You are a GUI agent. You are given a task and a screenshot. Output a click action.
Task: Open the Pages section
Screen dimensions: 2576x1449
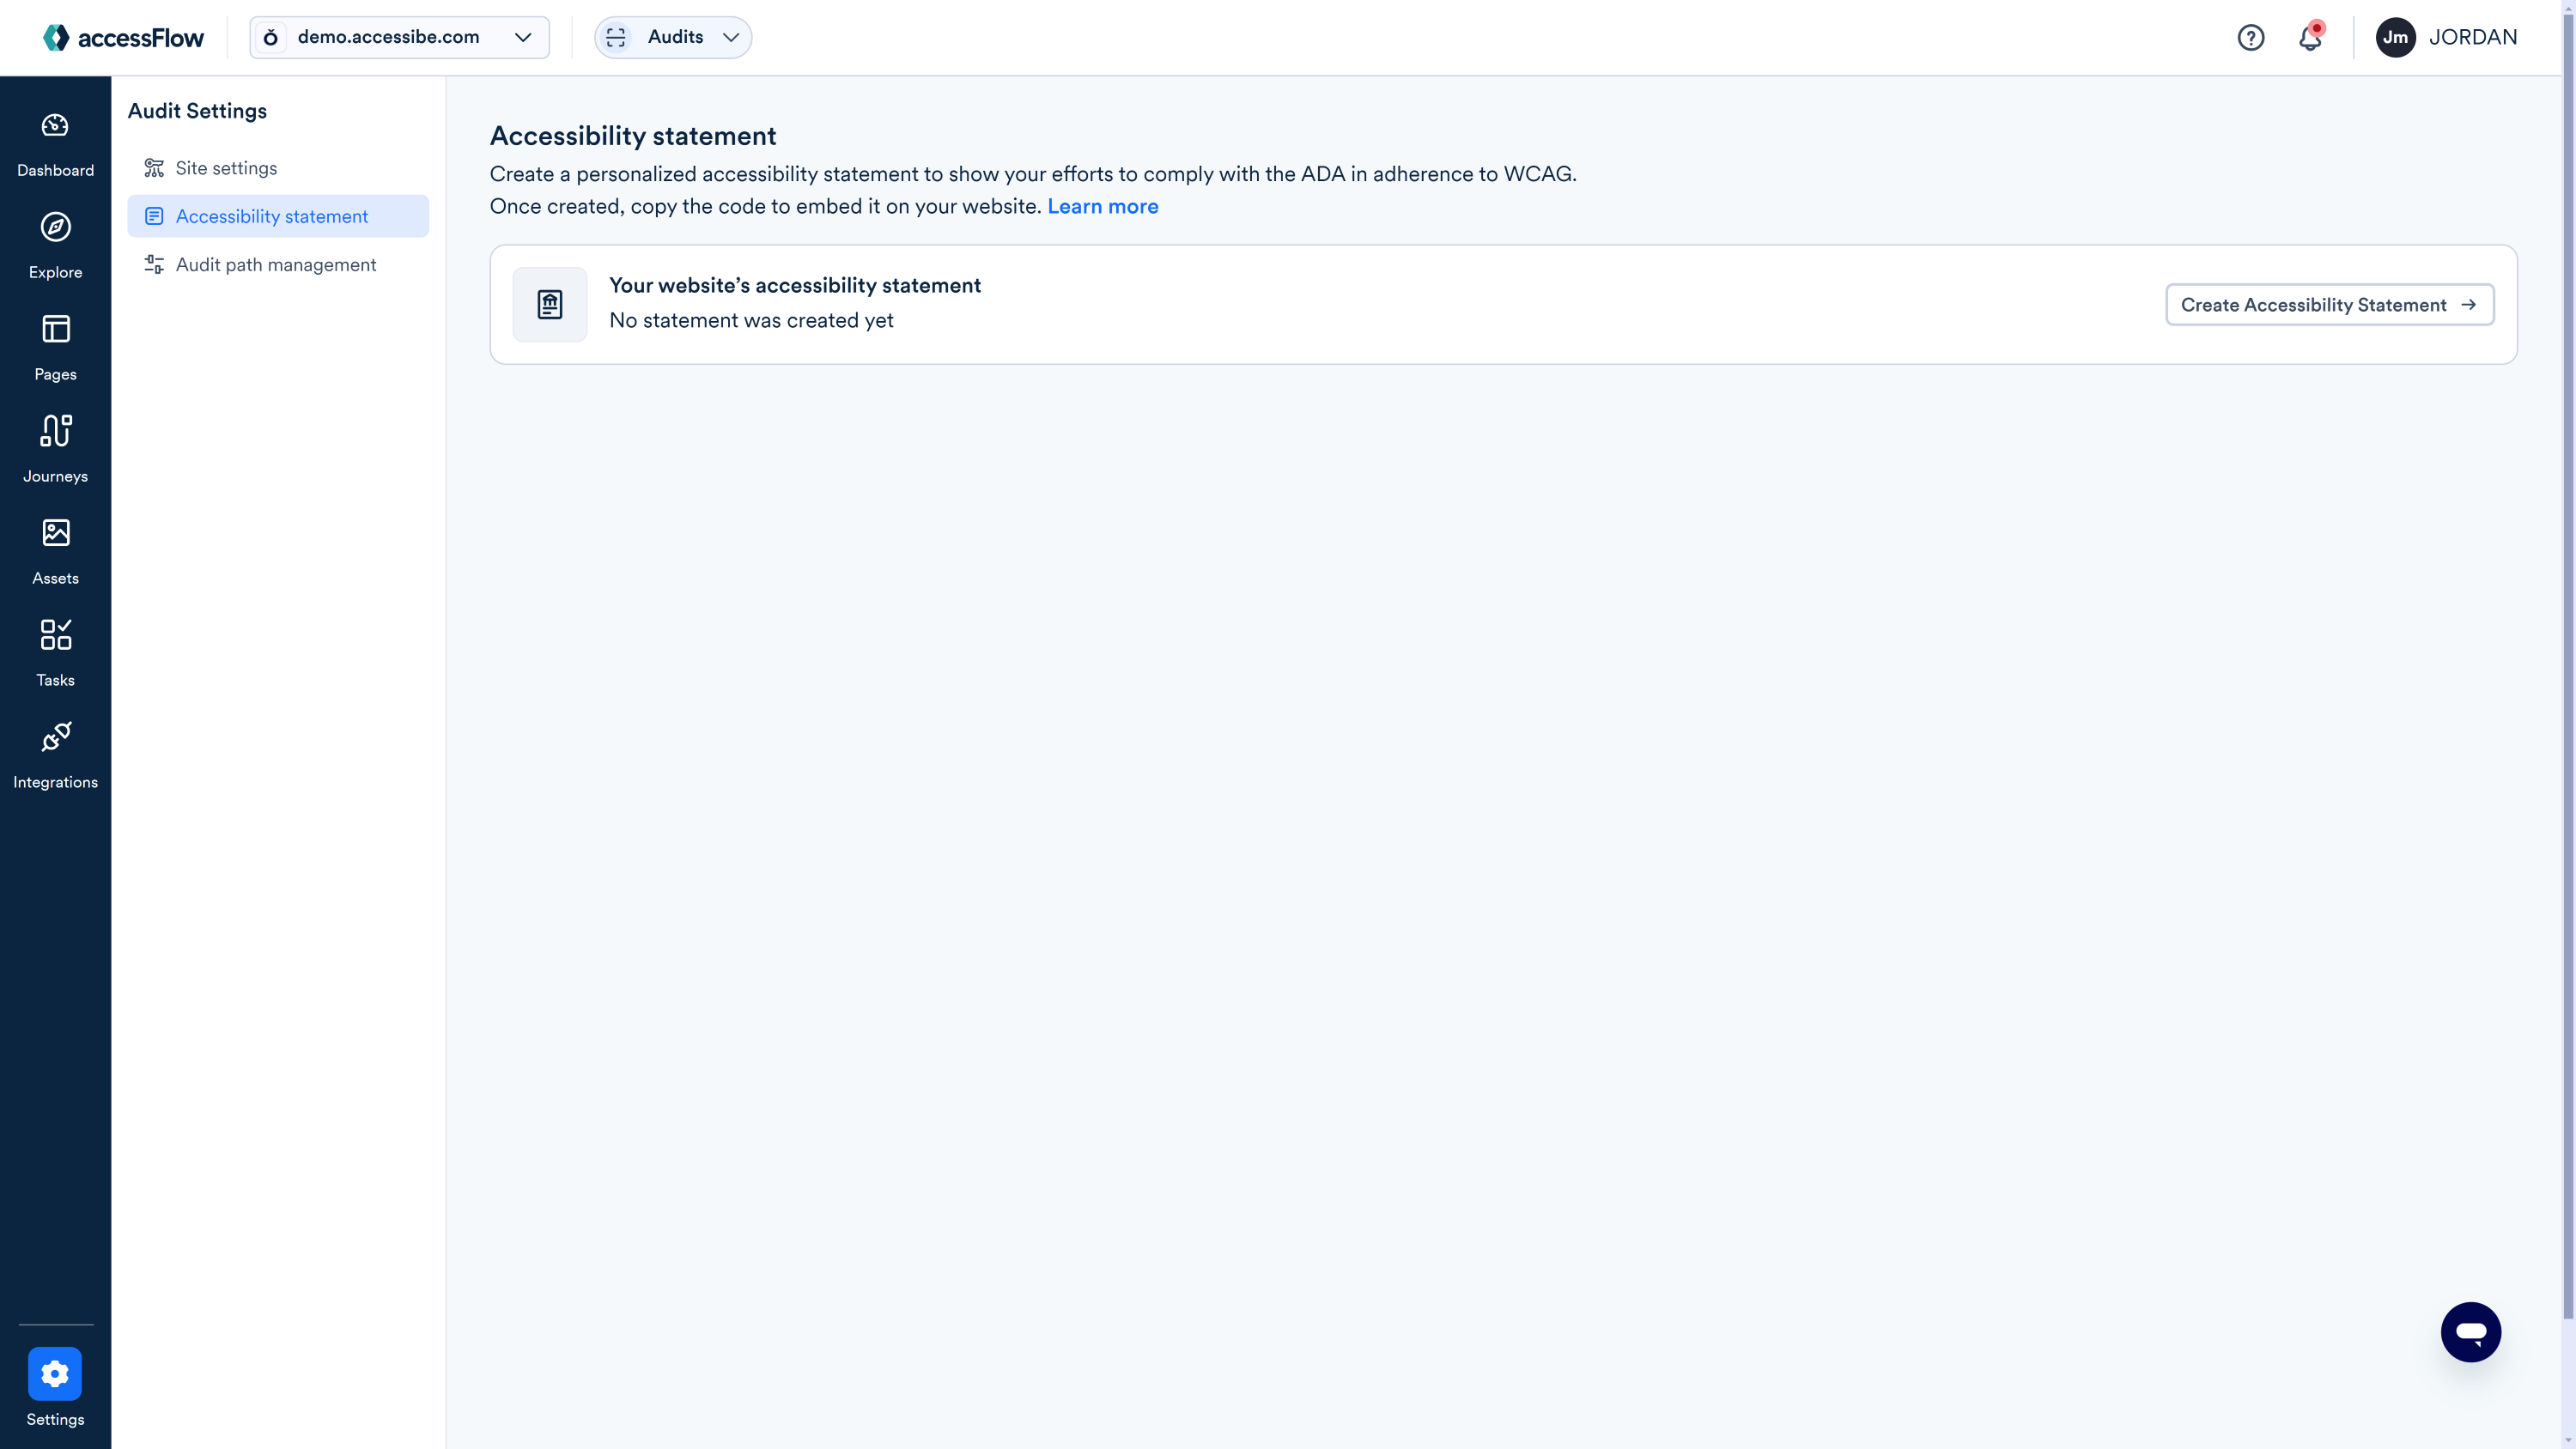tap(55, 347)
